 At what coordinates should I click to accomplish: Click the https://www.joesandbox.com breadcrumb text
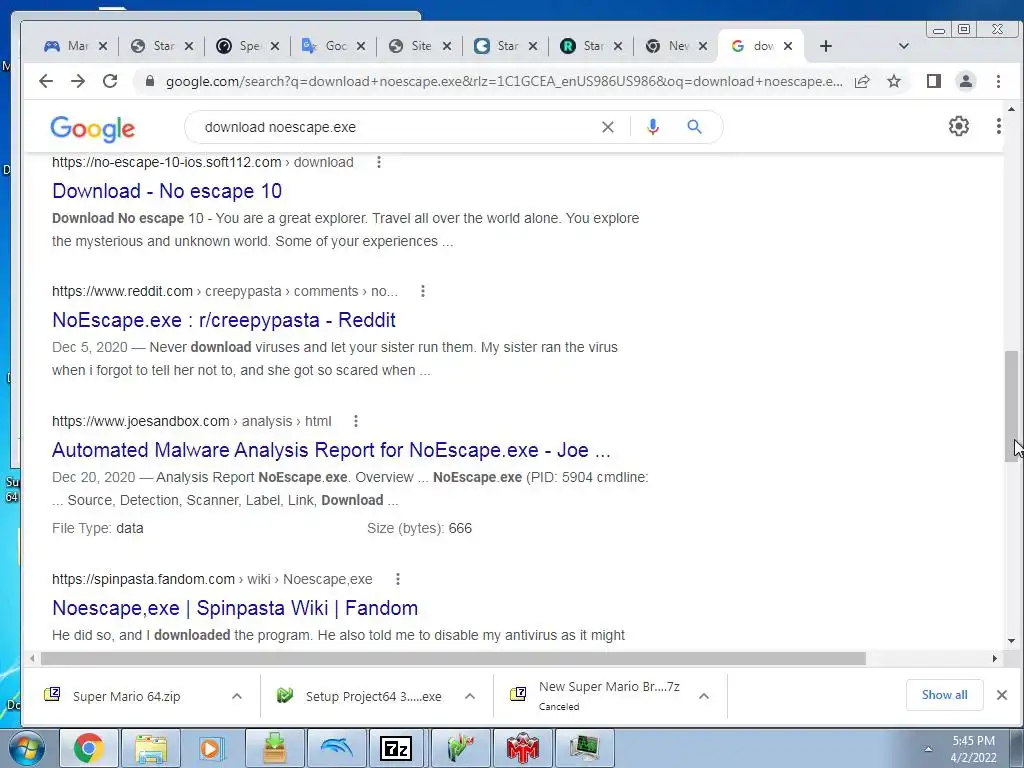[x=140, y=421]
